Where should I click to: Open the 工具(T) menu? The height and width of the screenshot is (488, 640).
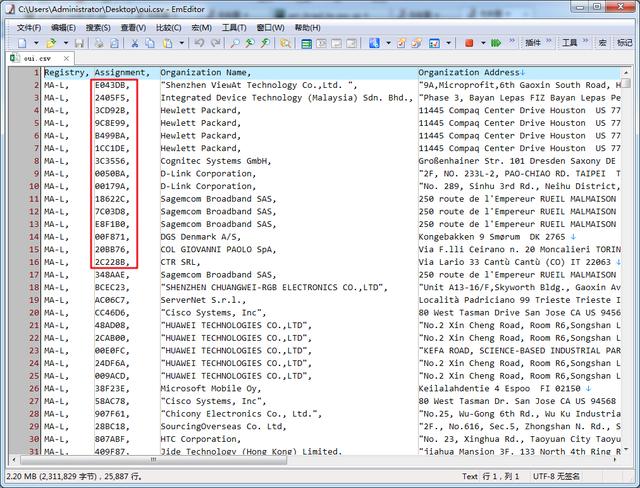coord(234,28)
